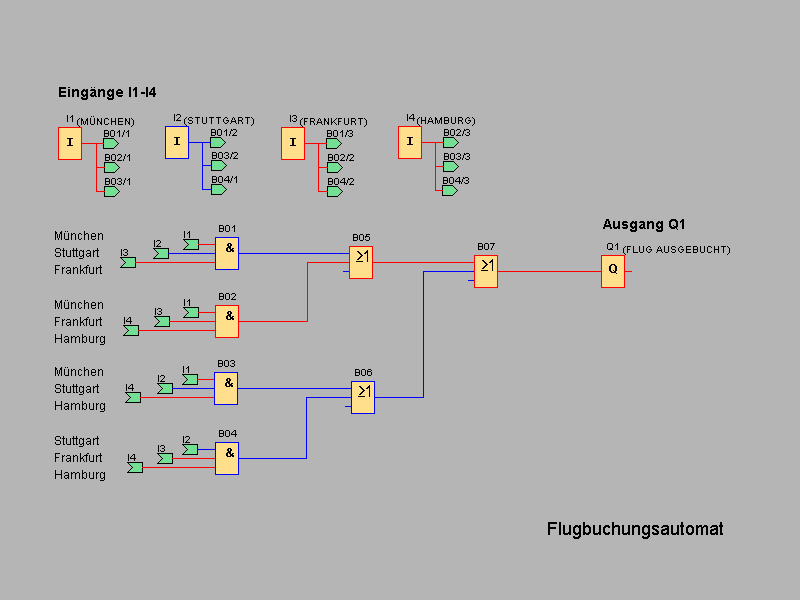The width and height of the screenshot is (800, 600).
Task: Click the 'Ausgang Q1' heading label
Action: click(643, 224)
